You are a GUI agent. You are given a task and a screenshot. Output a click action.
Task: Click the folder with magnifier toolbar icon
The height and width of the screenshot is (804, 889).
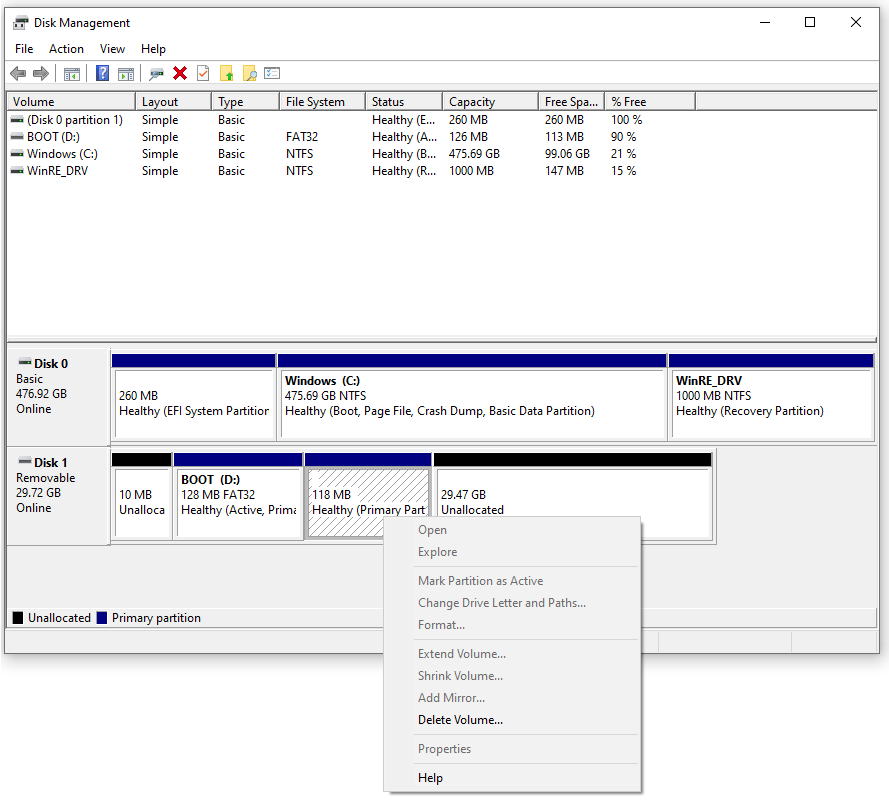point(249,73)
